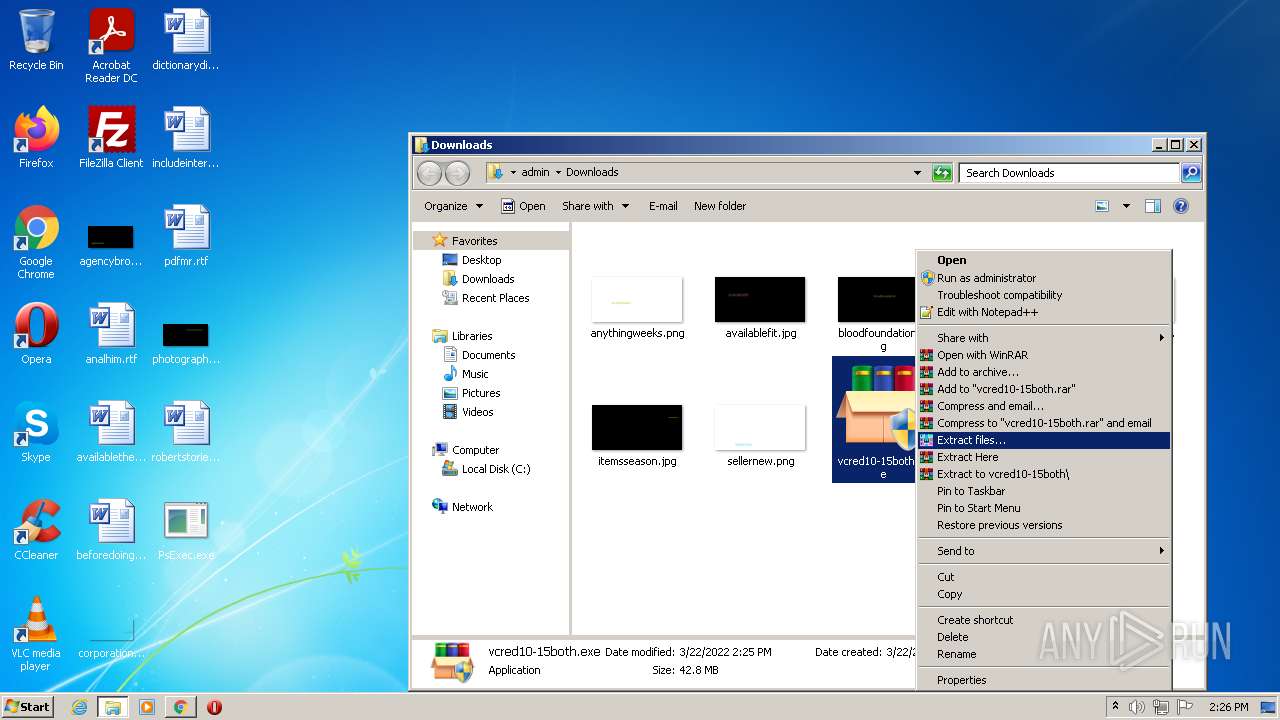
Task: Open Properties from context menu
Action: point(1044,680)
